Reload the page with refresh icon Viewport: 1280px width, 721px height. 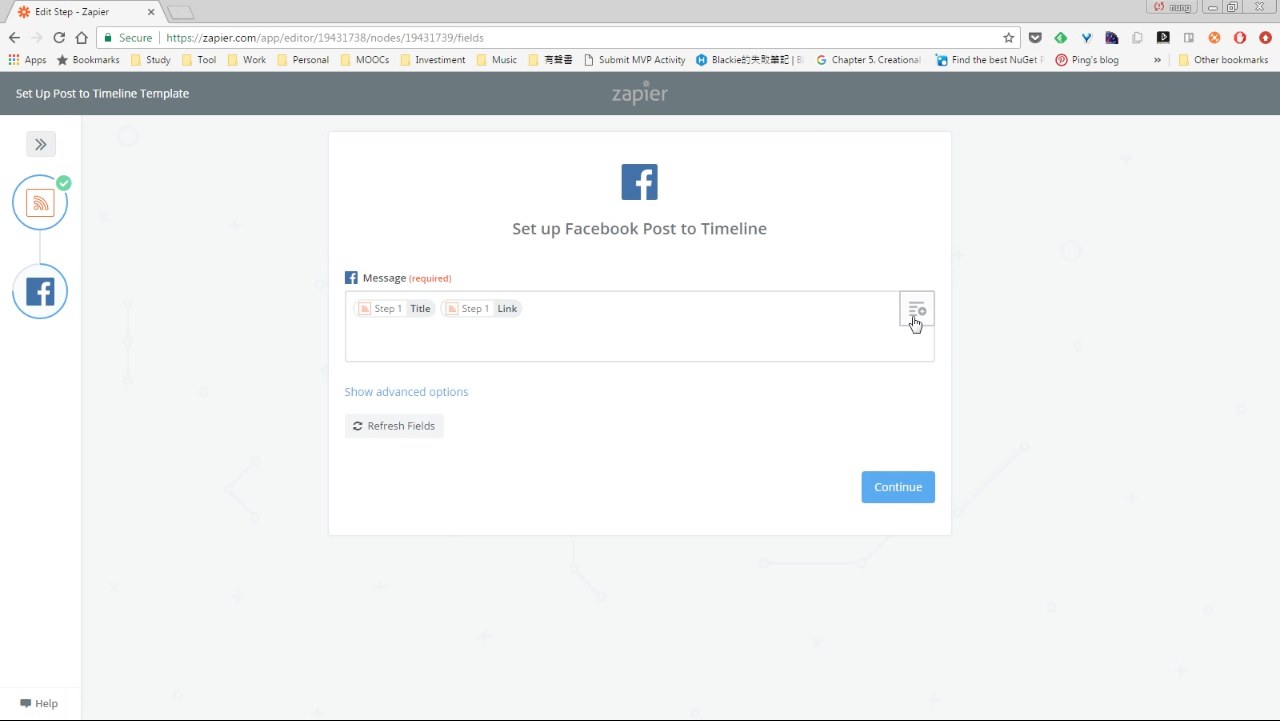coord(59,38)
